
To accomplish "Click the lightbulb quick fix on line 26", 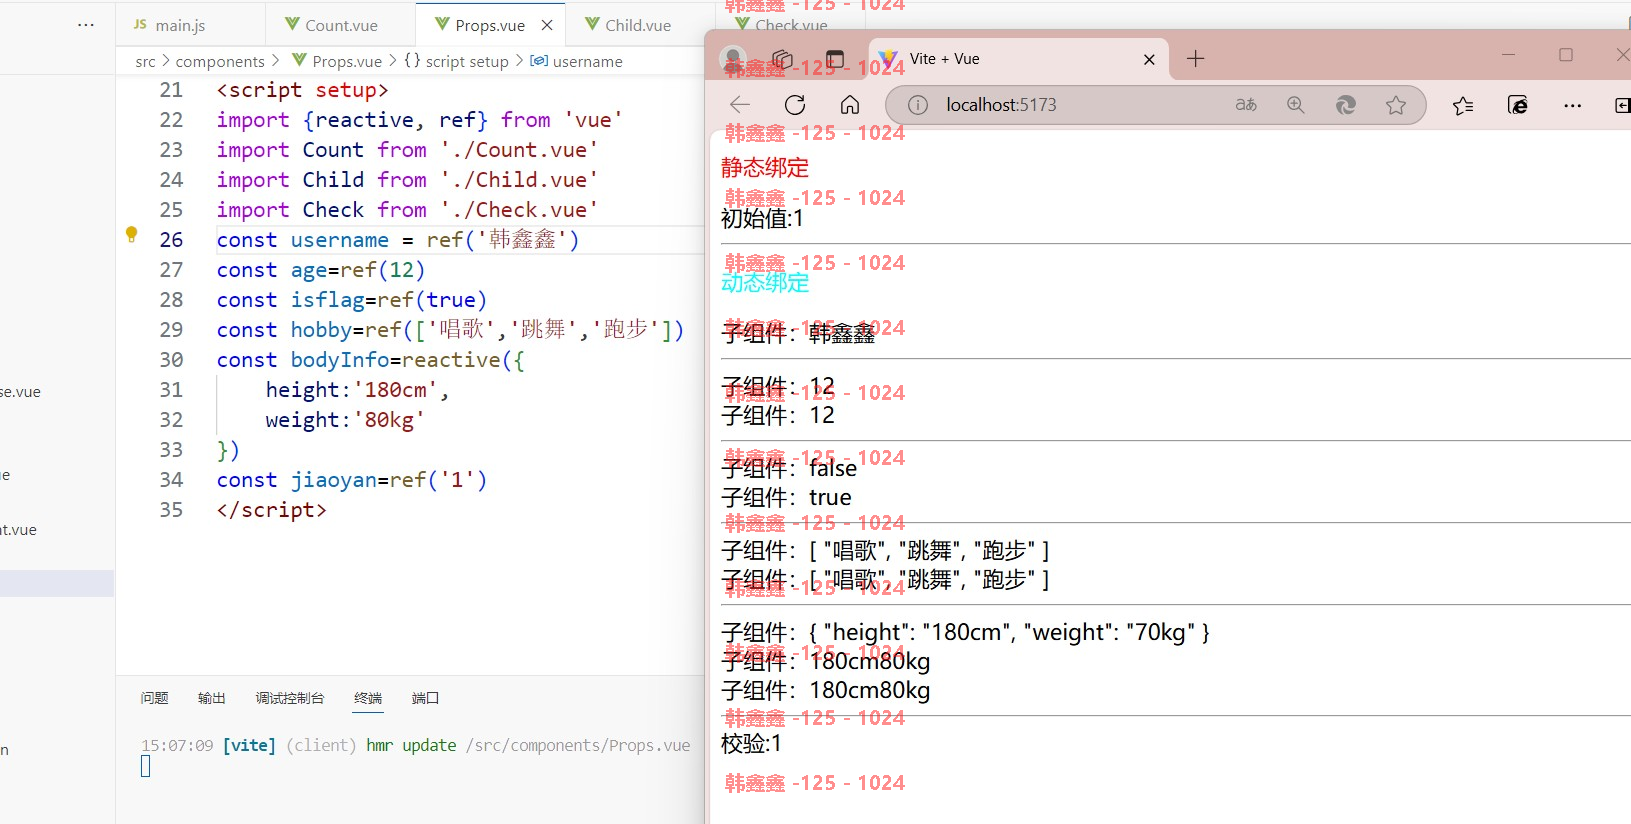I will point(131,234).
